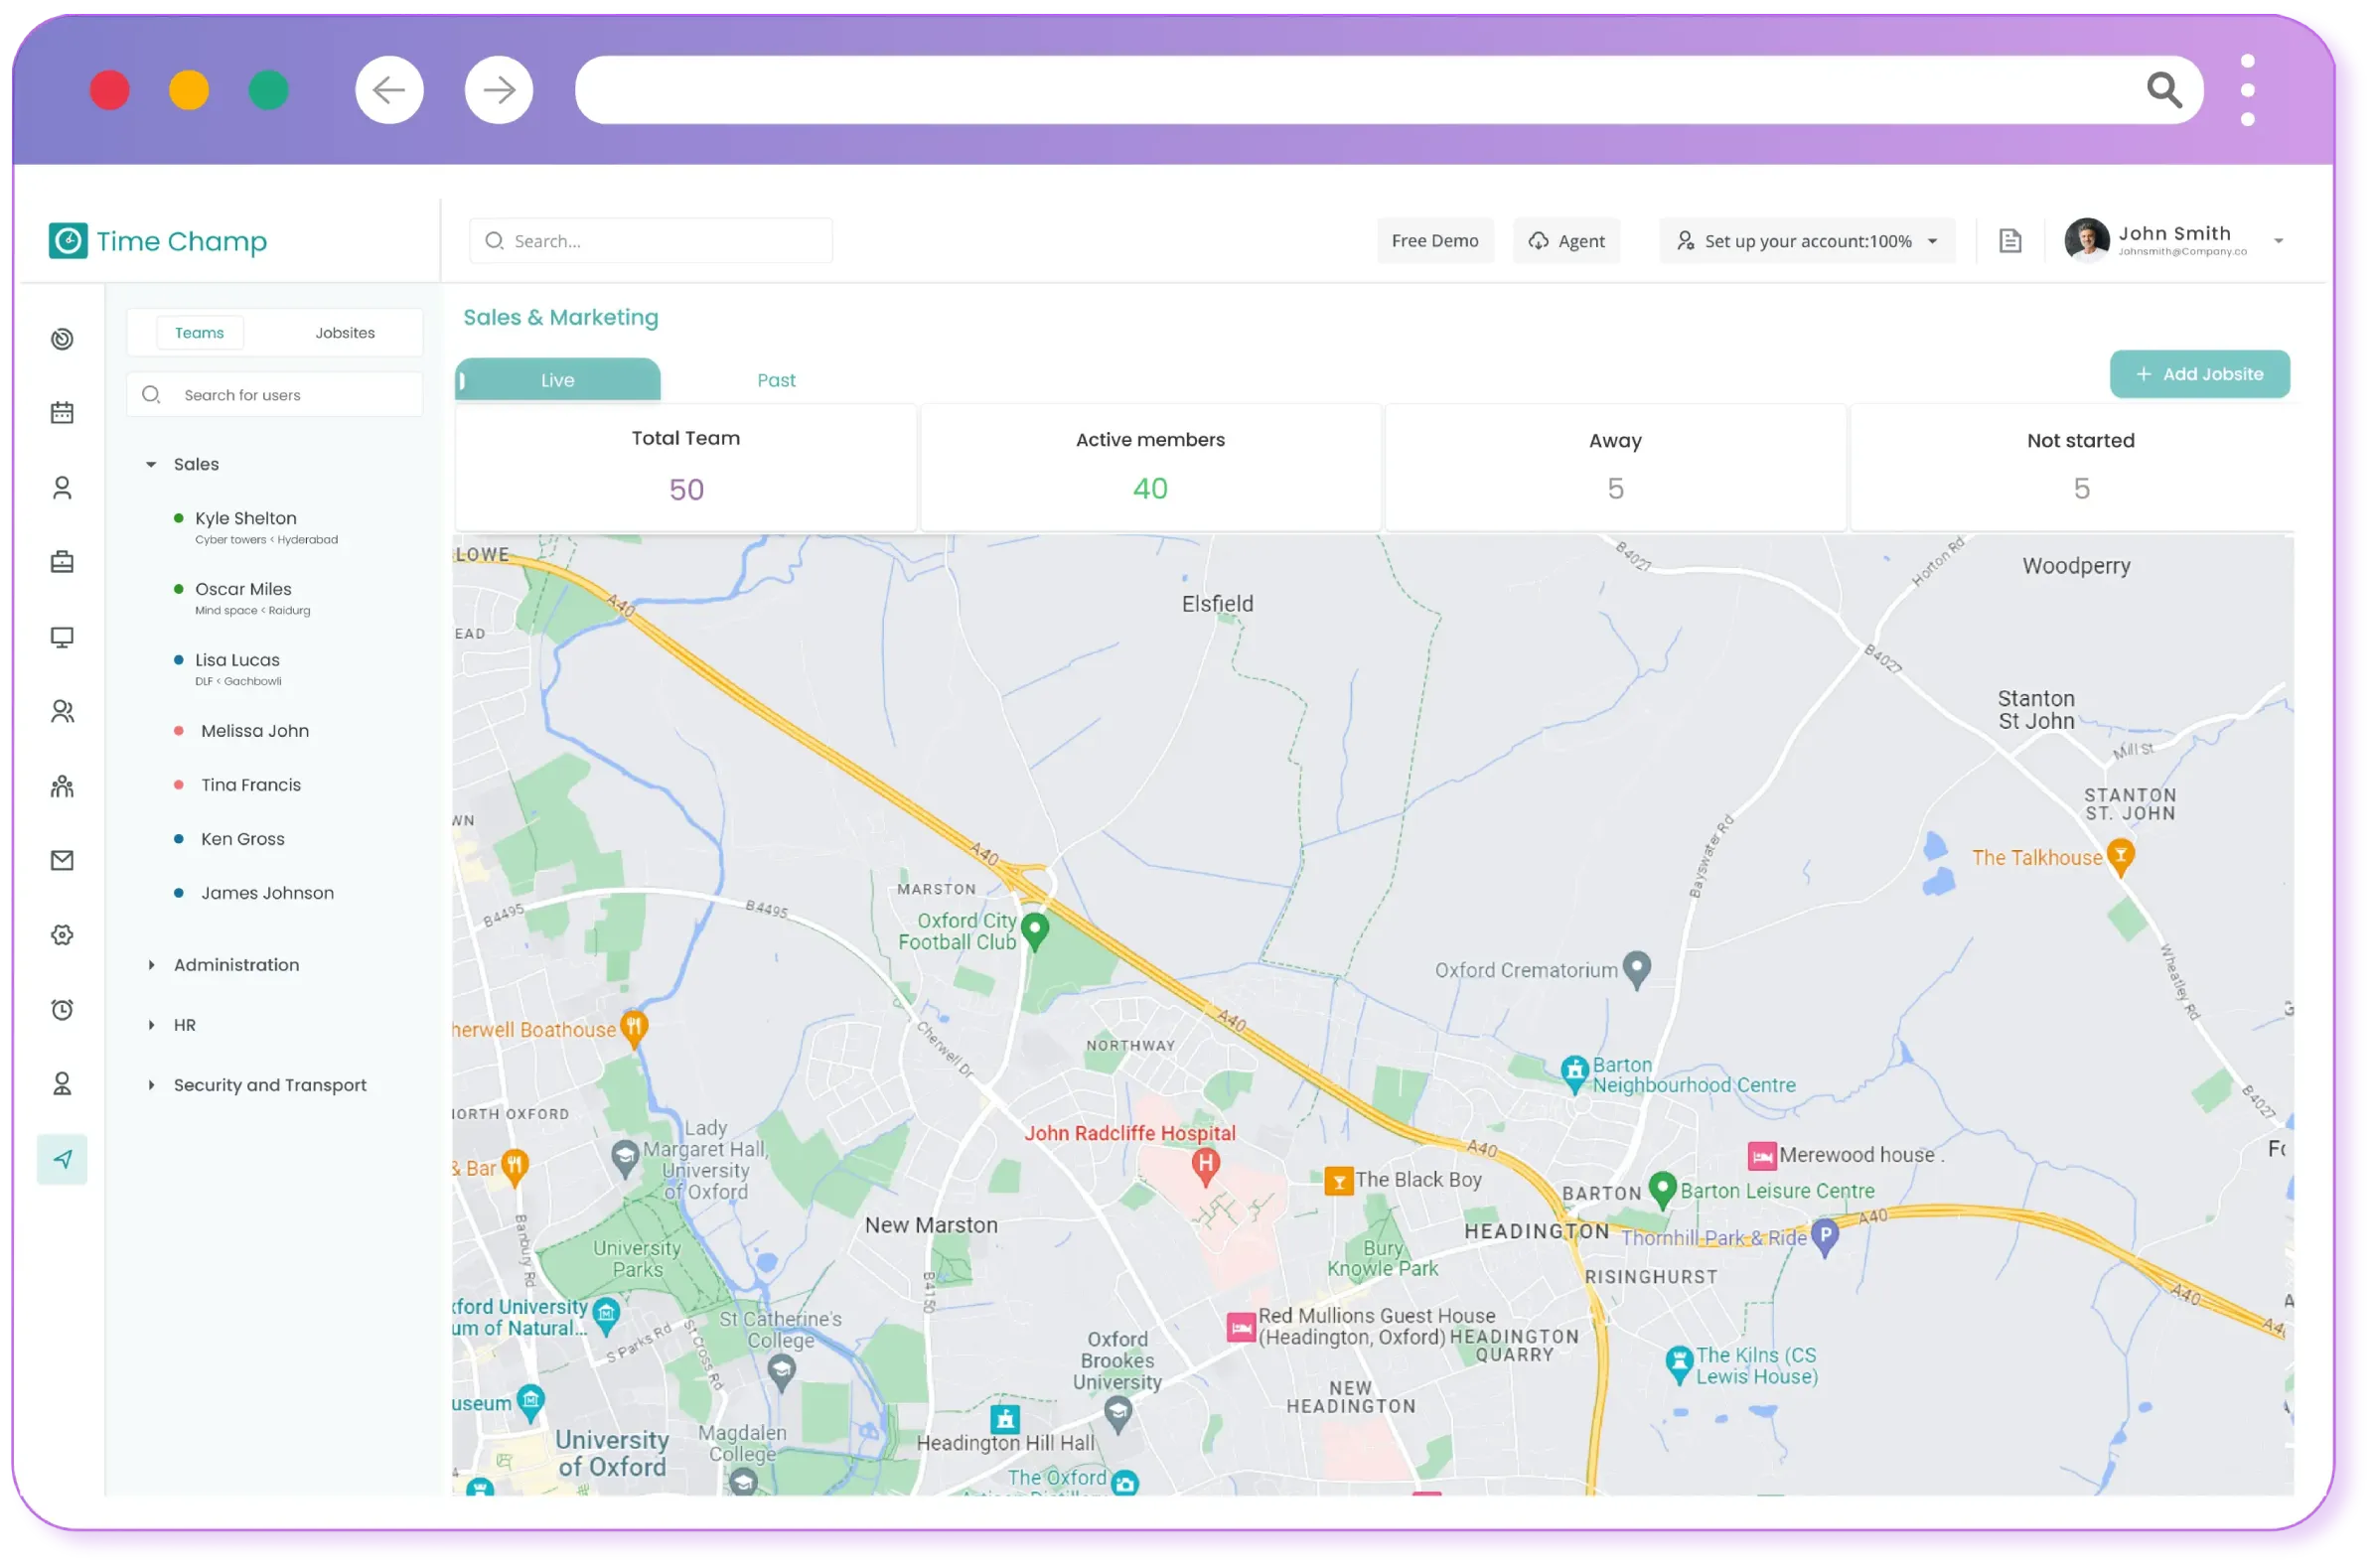Click the Barton Neighbourhood Centre marker
The image size is (2375, 1568).
pos(1575,1074)
